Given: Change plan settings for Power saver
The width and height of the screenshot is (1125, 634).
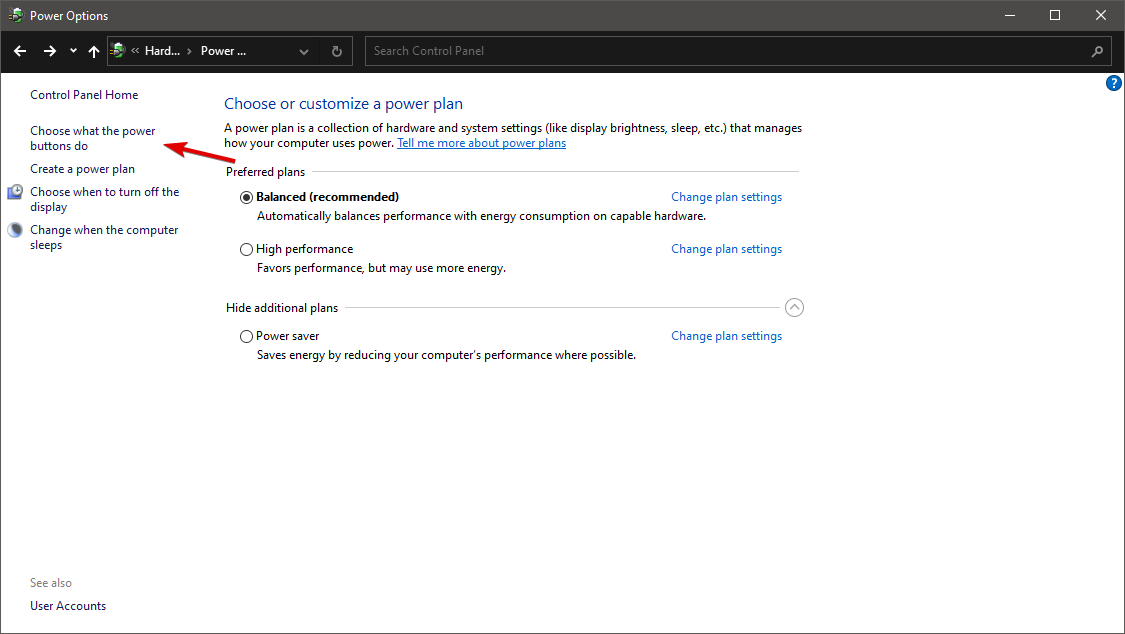Looking at the screenshot, I should pyautogui.click(x=727, y=336).
